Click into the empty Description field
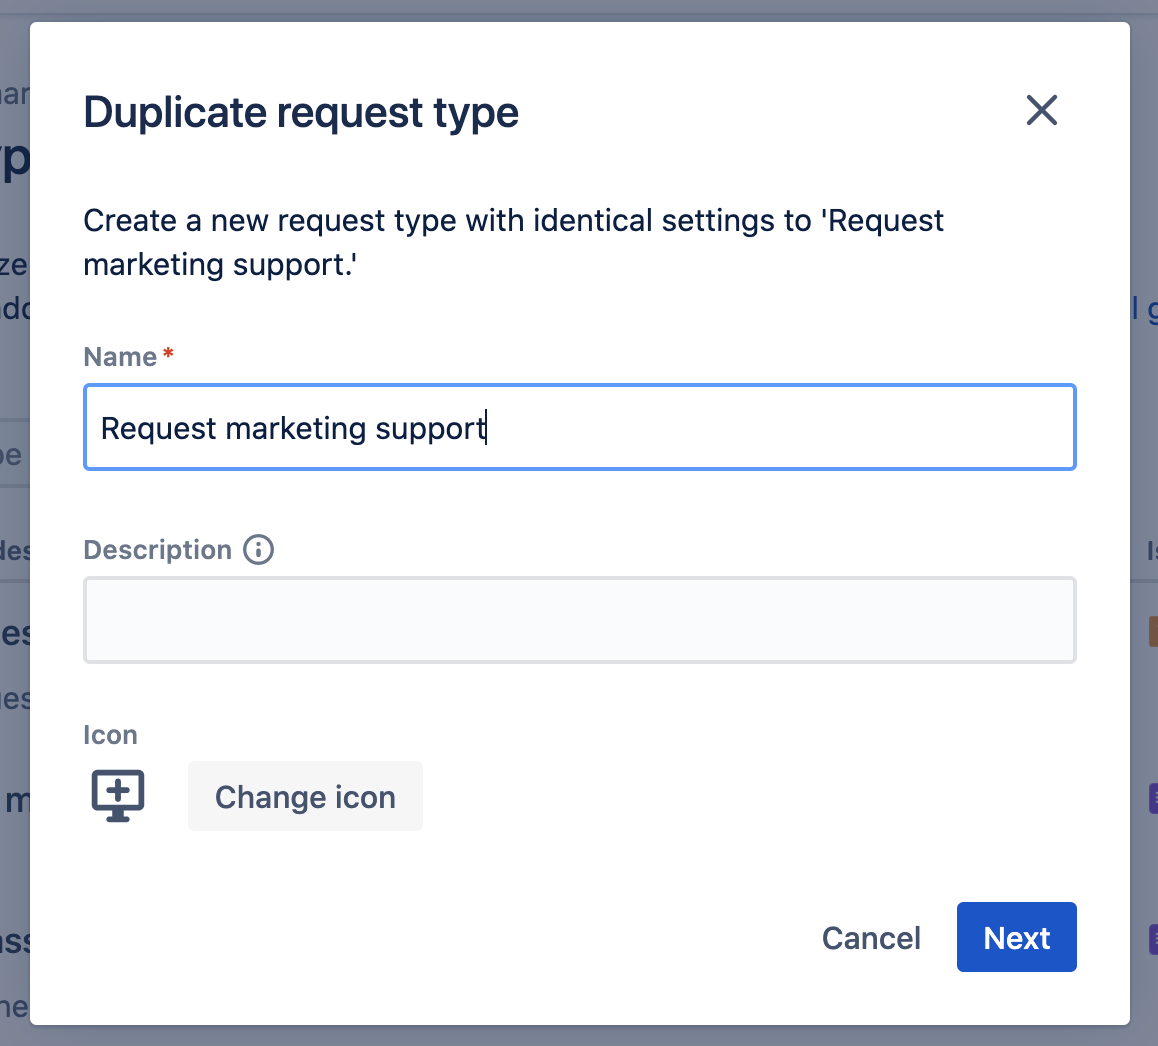The height and width of the screenshot is (1046, 1158). (580, 621)
